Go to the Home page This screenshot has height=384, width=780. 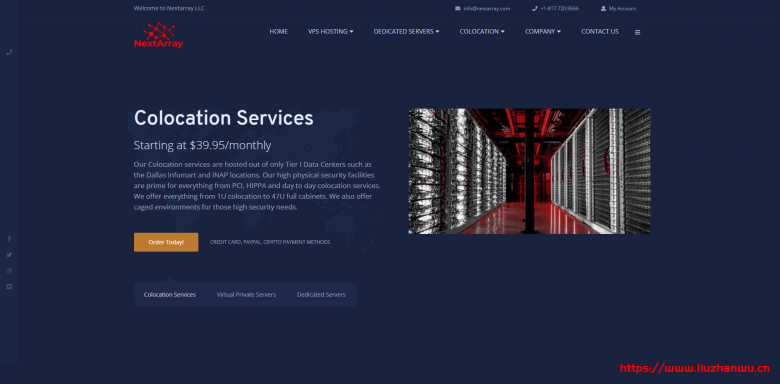[x=279, y=31]
